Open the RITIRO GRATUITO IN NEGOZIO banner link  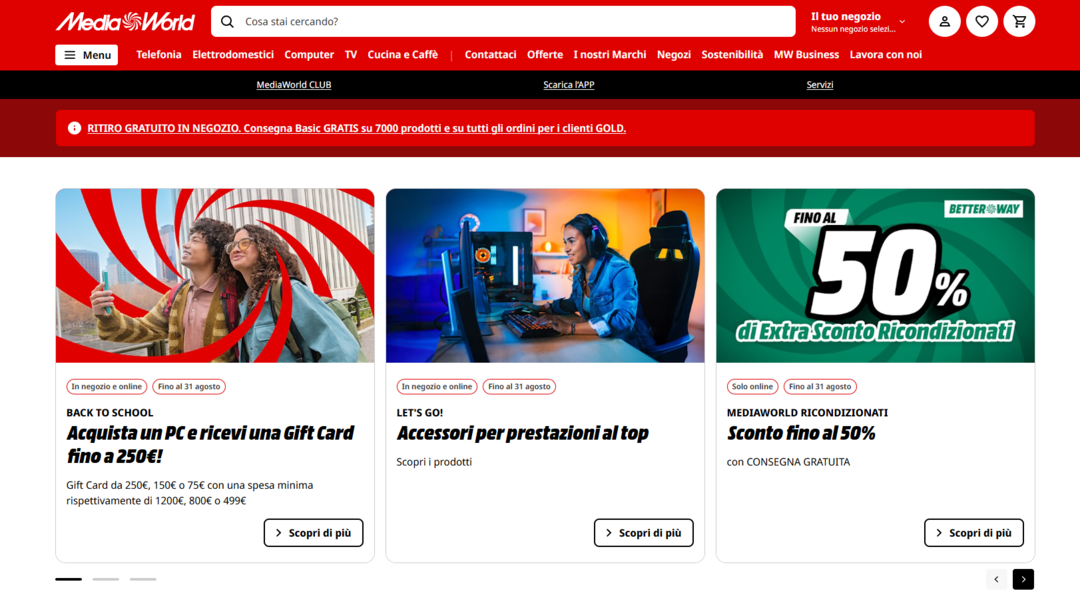[357, 128]
